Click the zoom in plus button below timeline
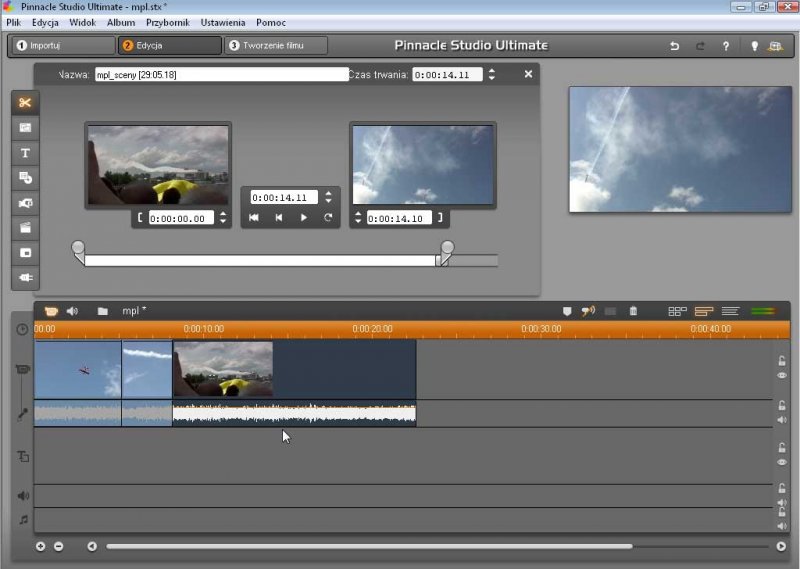 click(41, 546)
